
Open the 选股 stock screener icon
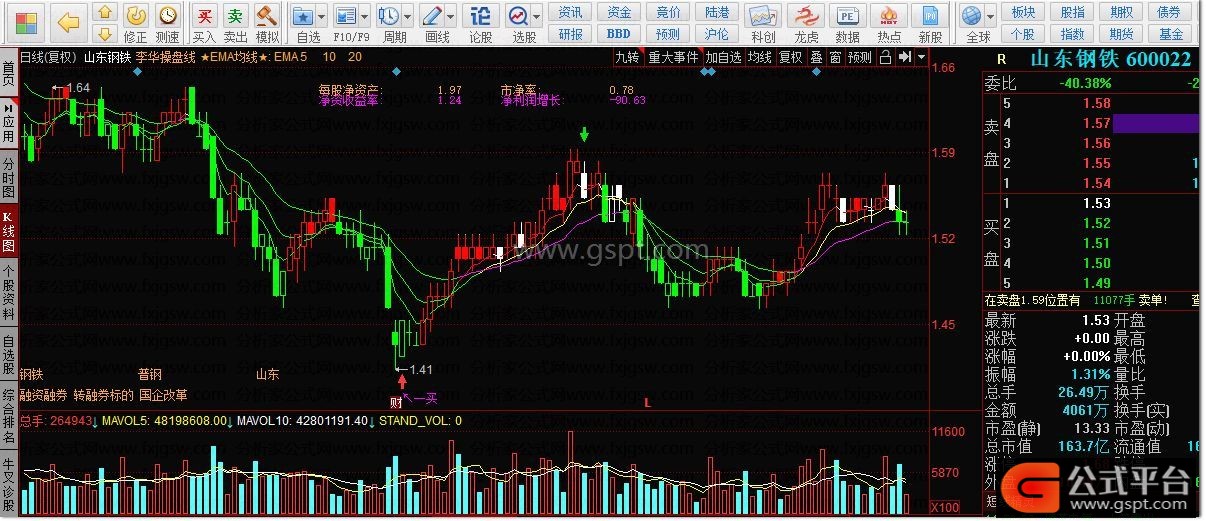517,15
